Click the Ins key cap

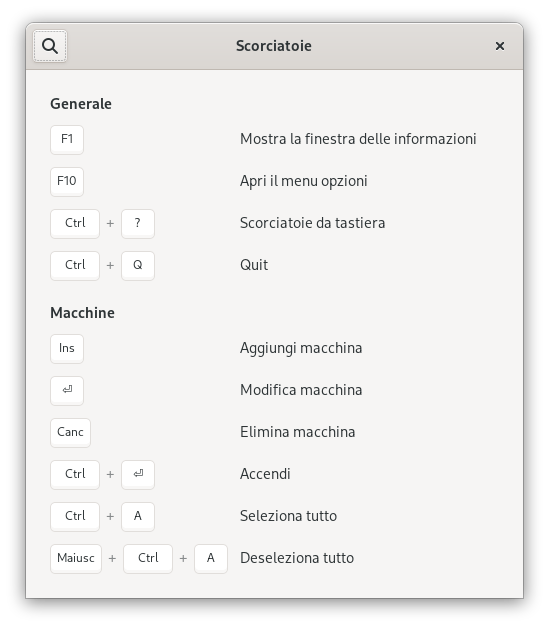click(67, 348)
